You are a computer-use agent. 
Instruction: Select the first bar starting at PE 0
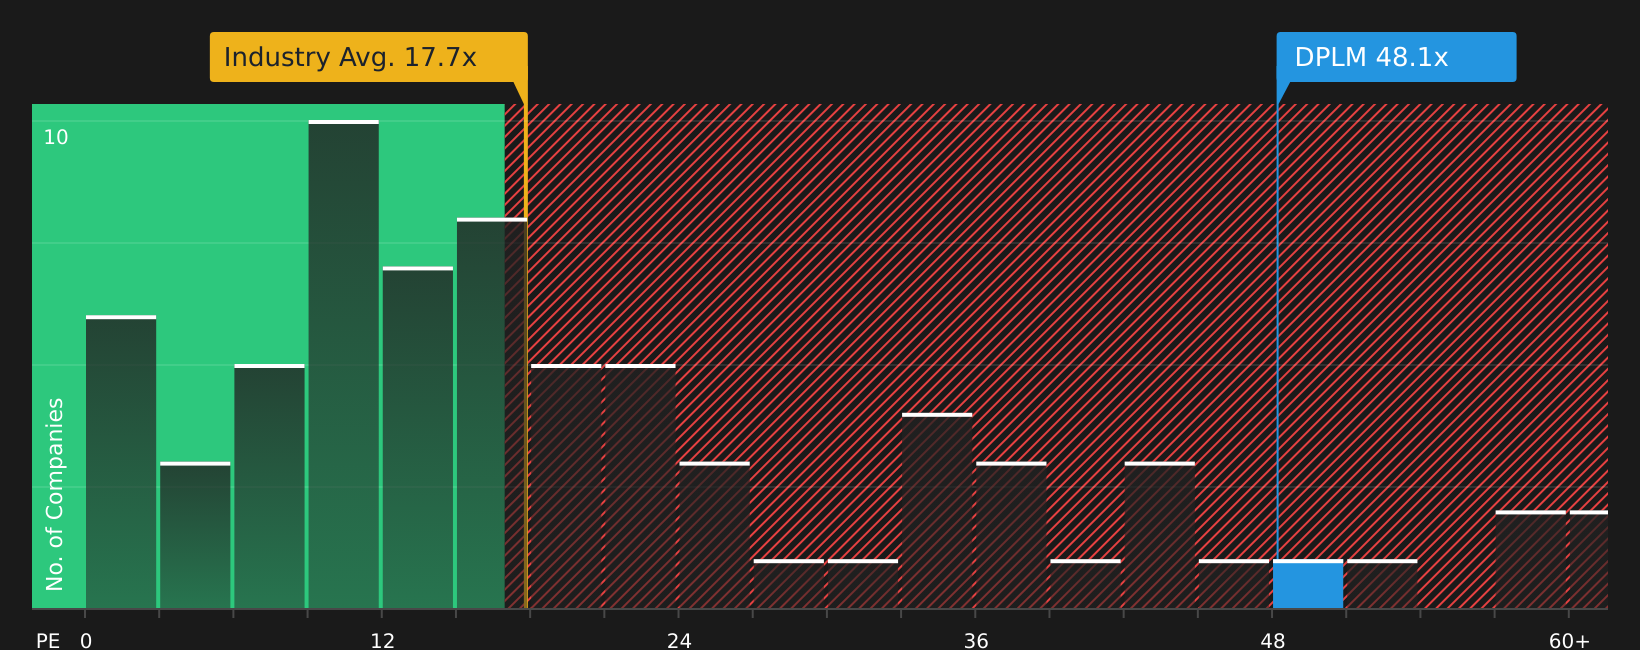tap(121, 462)
